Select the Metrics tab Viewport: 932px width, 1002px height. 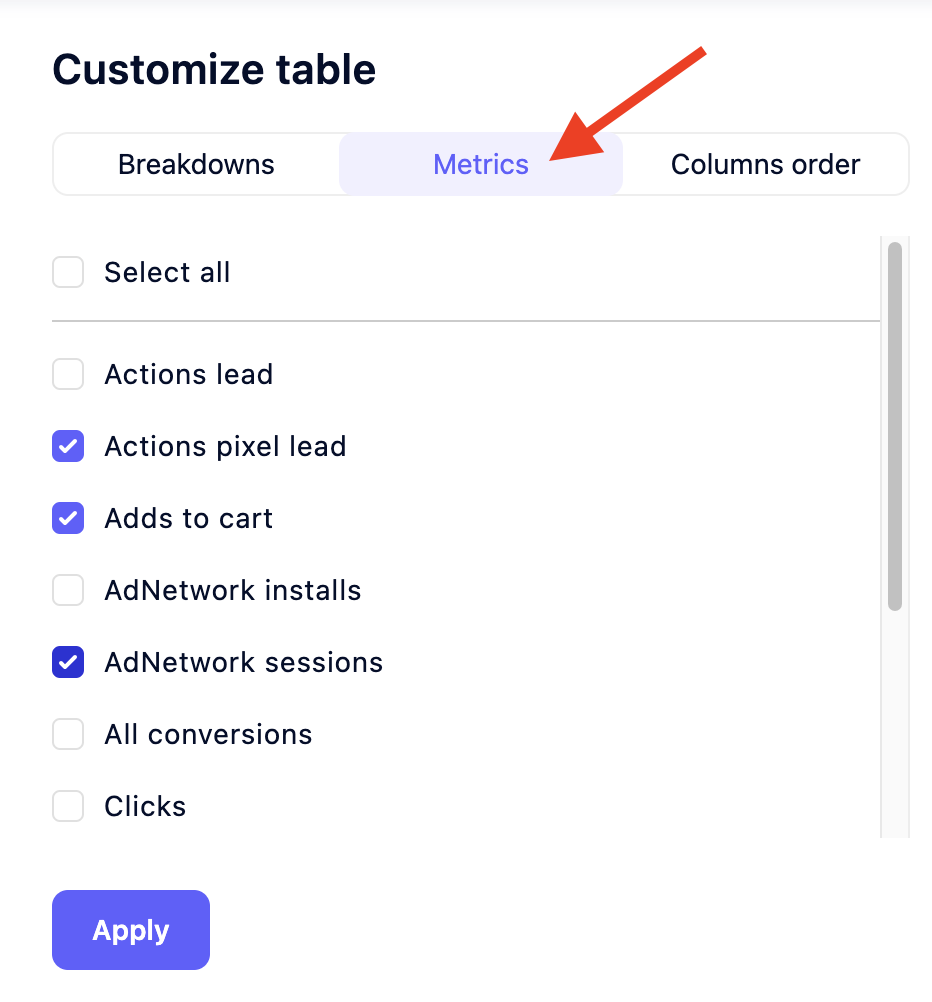click(x=481, y=164)
